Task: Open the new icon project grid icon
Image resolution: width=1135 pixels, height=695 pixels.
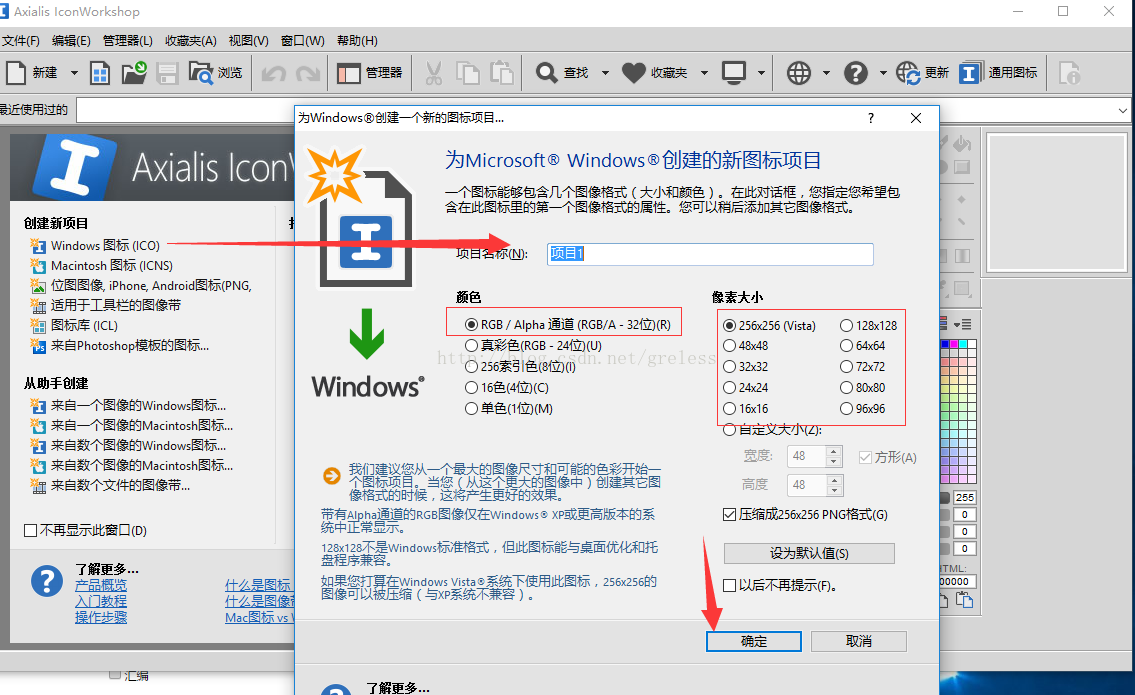Action: pyautogui.click(x=100, y=72)
